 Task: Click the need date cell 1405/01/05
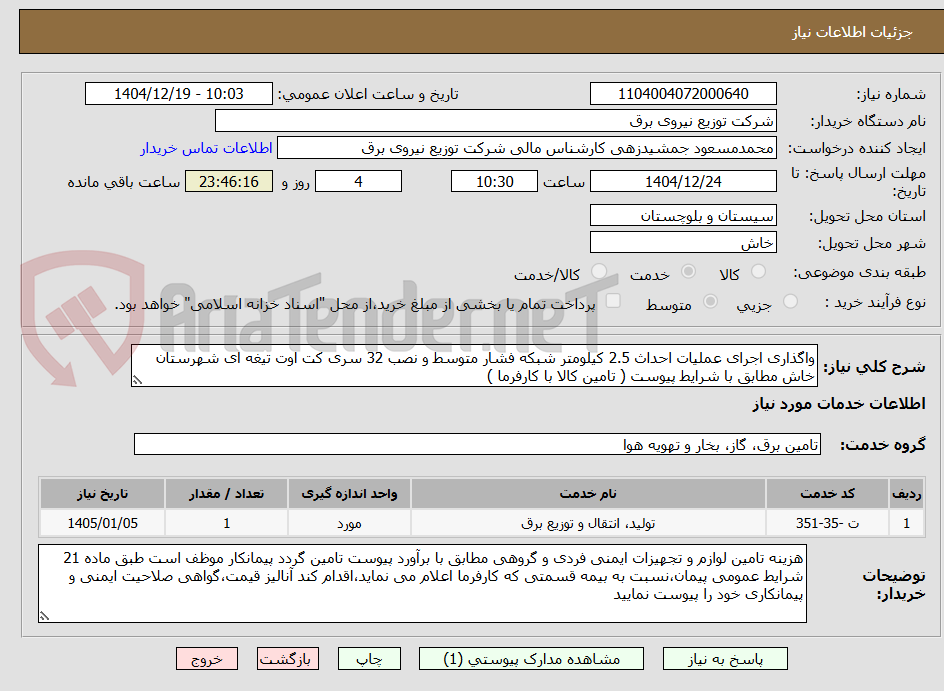(102, 523)
